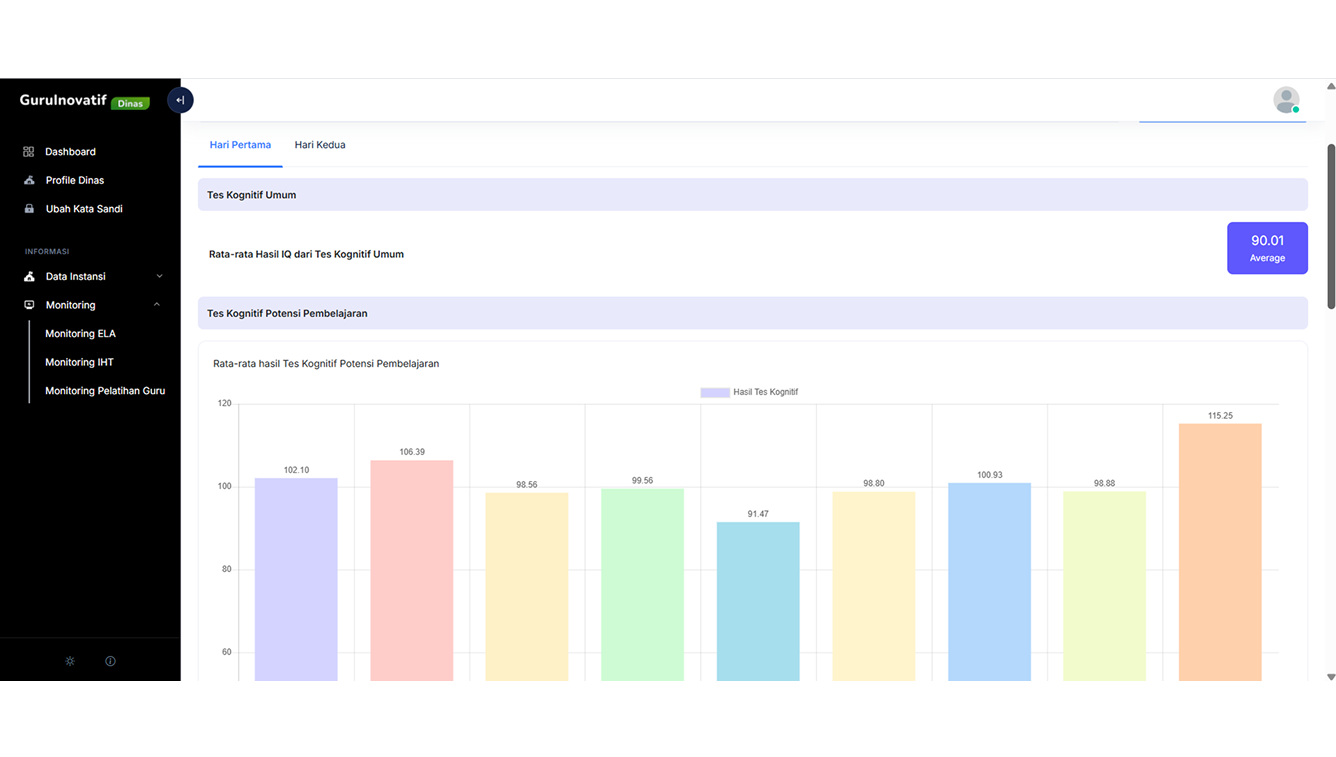This screenshot has width=1336, height=757.
Task: Expand the Data Instansi chevron
Action: pos(159,277)
